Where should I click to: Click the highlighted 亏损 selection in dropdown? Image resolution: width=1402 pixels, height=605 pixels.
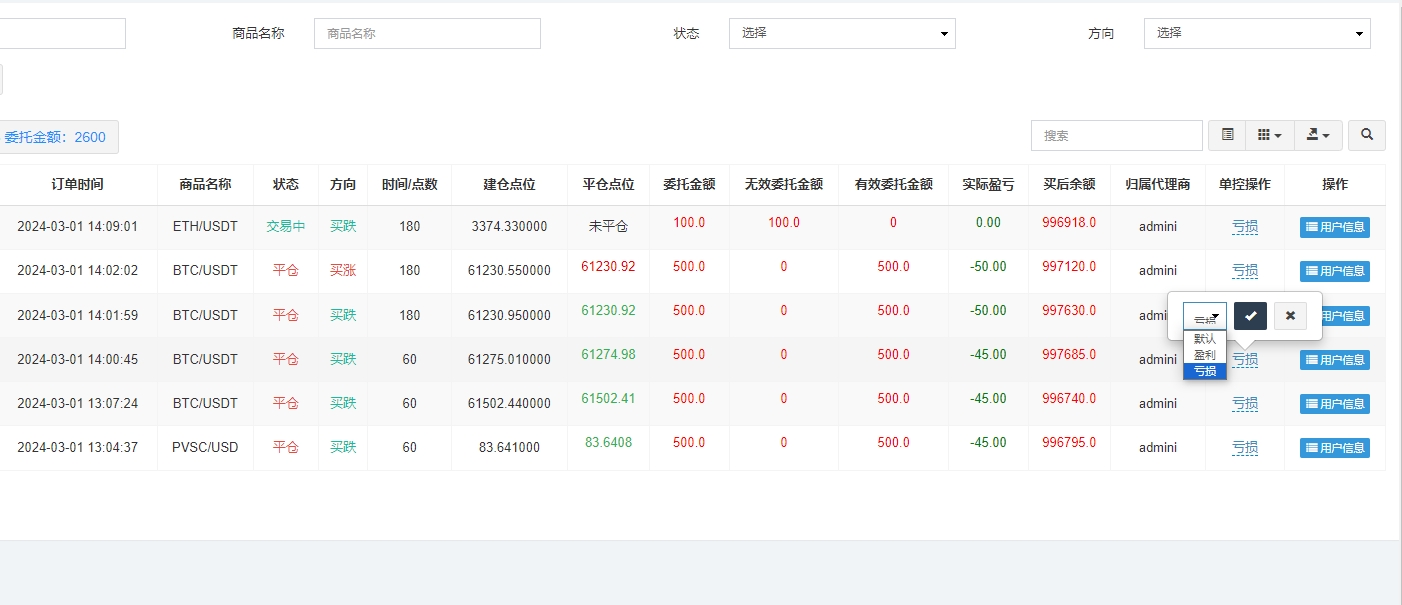(1204, 370)
